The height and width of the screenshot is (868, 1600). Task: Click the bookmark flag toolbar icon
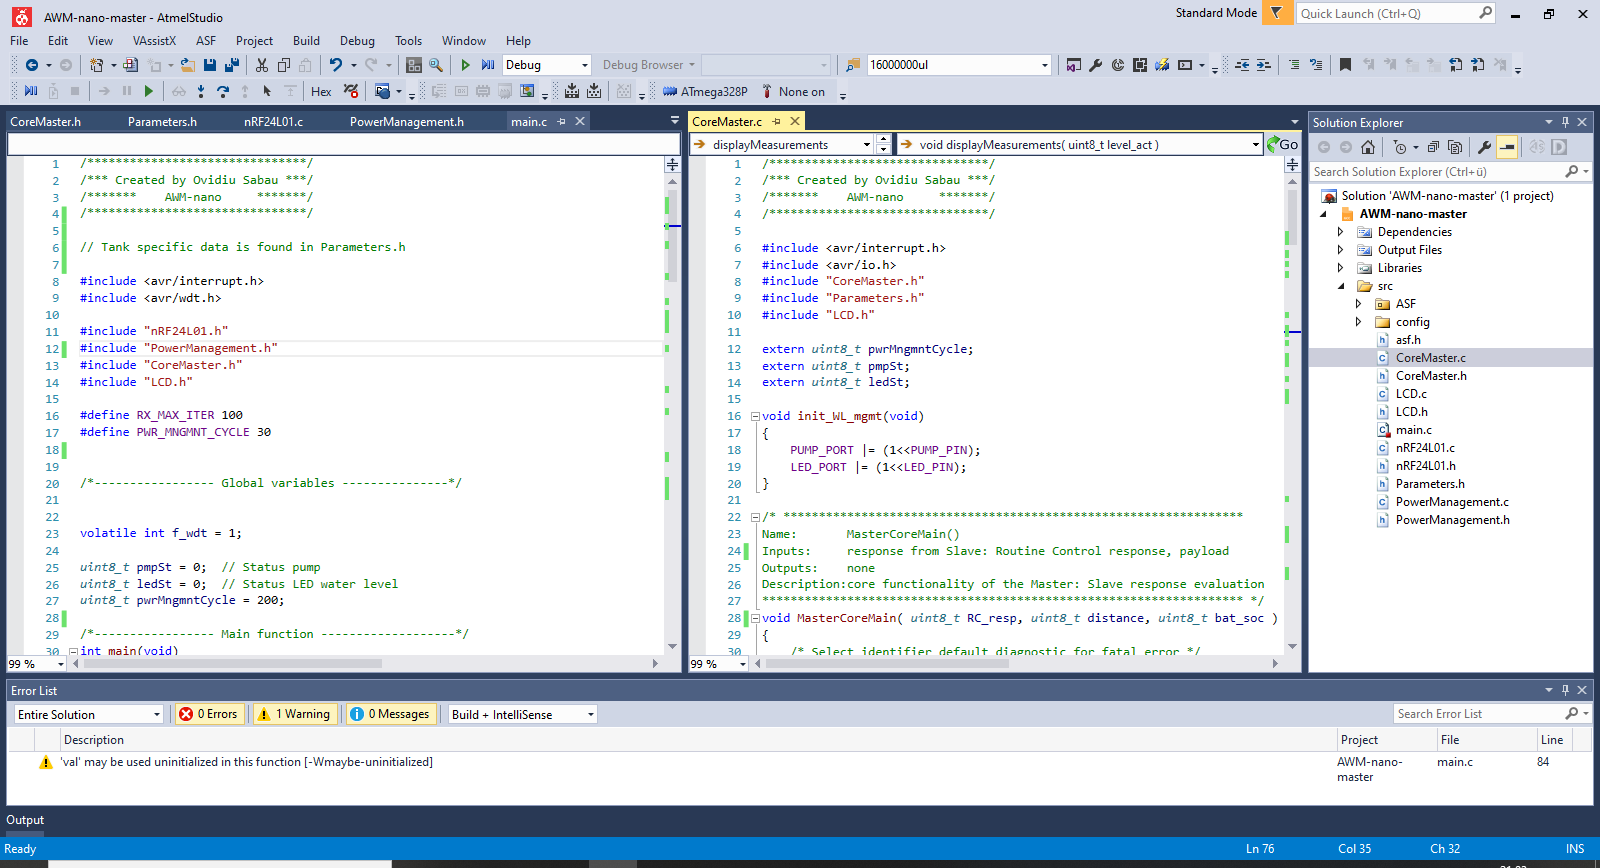coord(1345,65)
